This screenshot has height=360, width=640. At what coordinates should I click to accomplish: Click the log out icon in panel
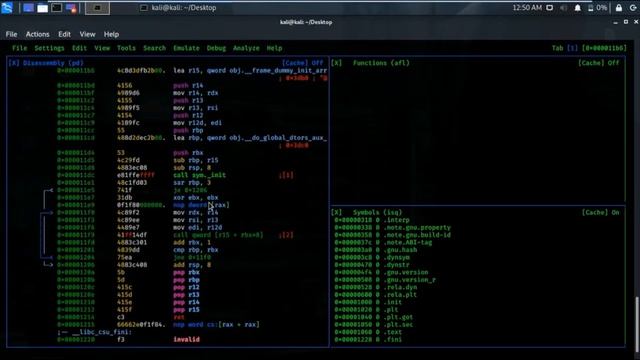(633, 8)
